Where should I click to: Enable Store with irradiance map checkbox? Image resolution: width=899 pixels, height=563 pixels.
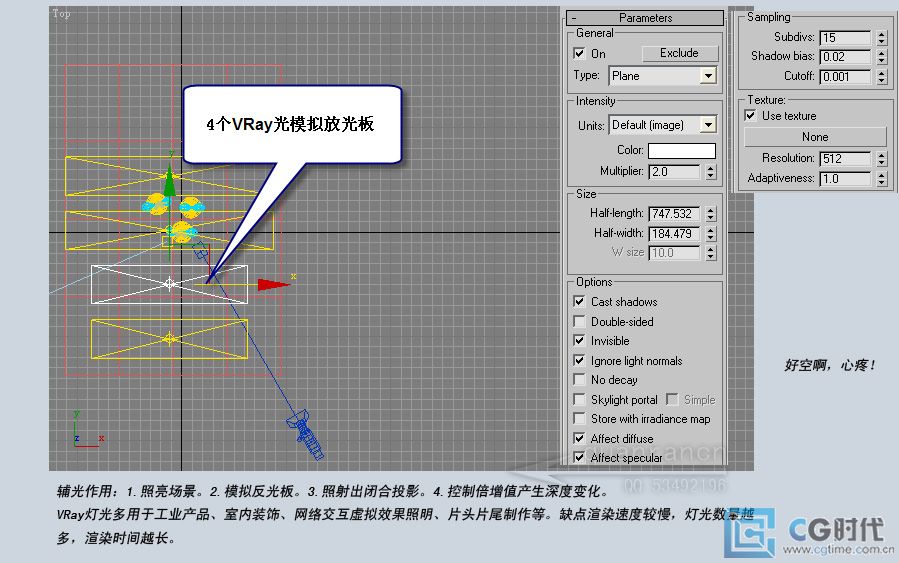point(579,419)
